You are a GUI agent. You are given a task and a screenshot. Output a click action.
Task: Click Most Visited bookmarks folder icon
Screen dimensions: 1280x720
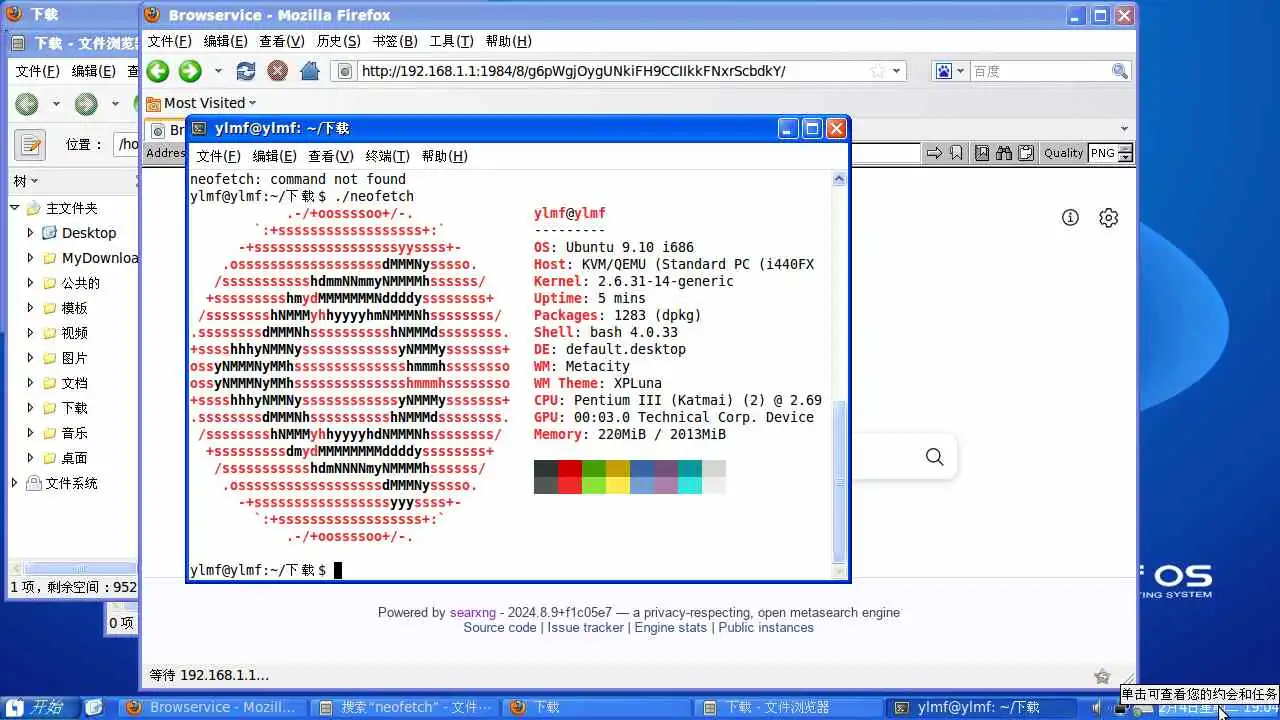point(153,103)
